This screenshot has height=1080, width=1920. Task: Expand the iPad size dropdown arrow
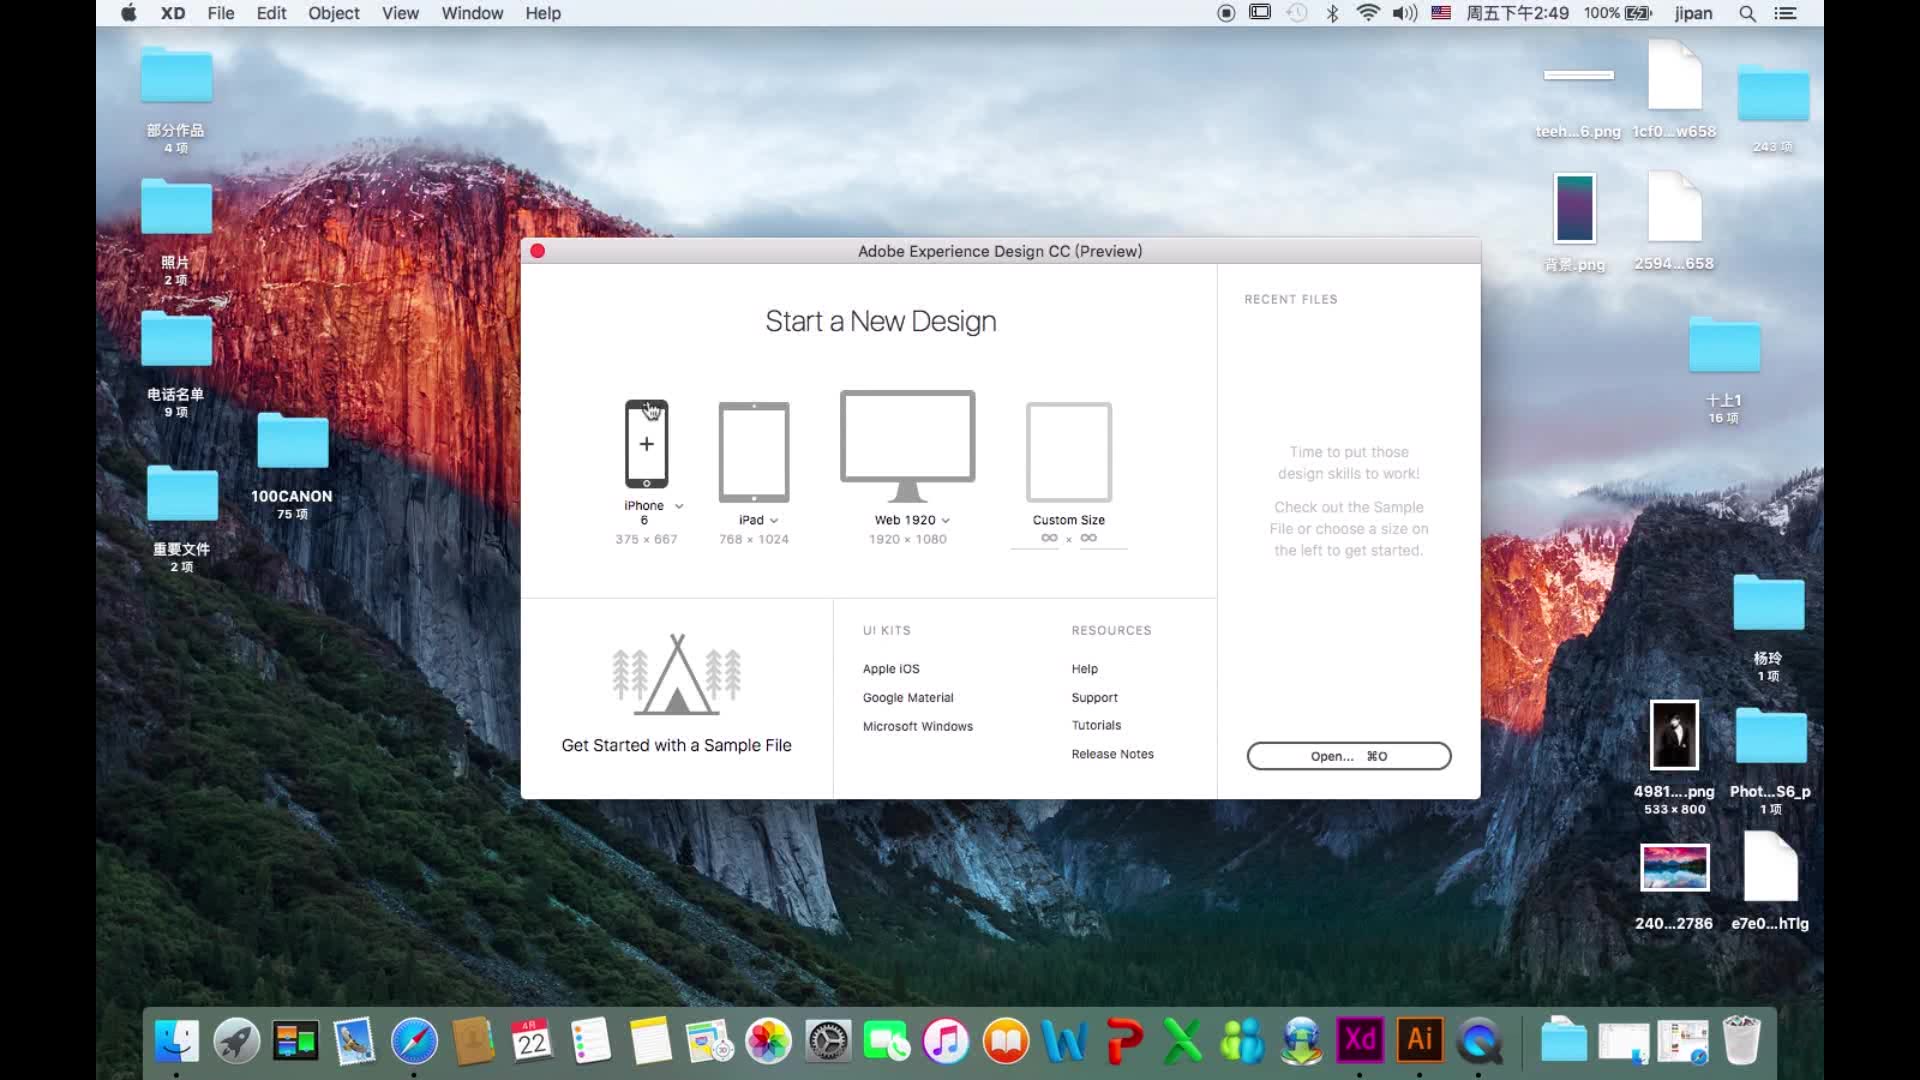[x=774, y=520]
